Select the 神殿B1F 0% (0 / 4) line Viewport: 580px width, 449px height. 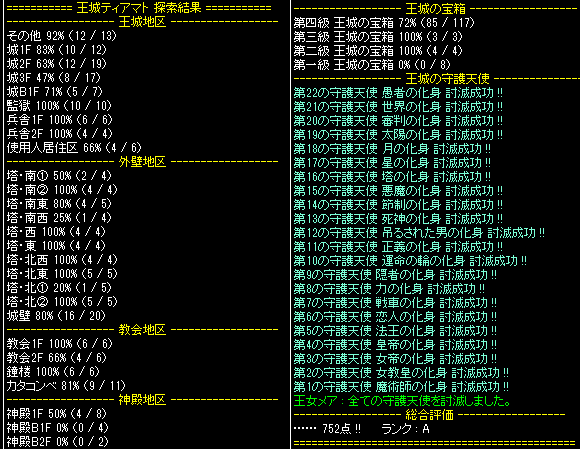[x=57, y=428]
